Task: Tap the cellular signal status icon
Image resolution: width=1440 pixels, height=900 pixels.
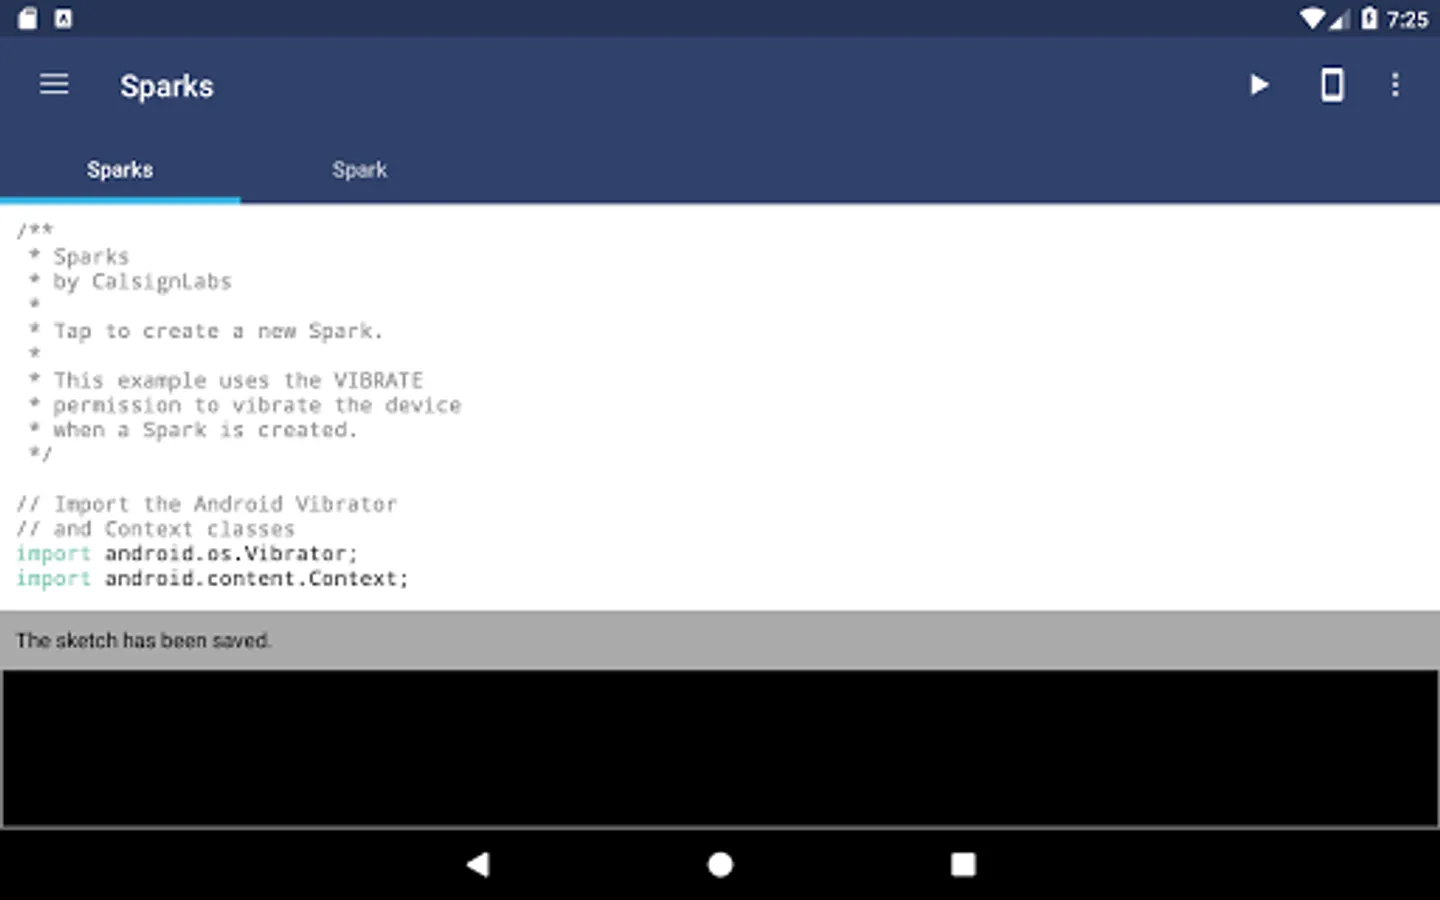Action: tap(1340, 19)
